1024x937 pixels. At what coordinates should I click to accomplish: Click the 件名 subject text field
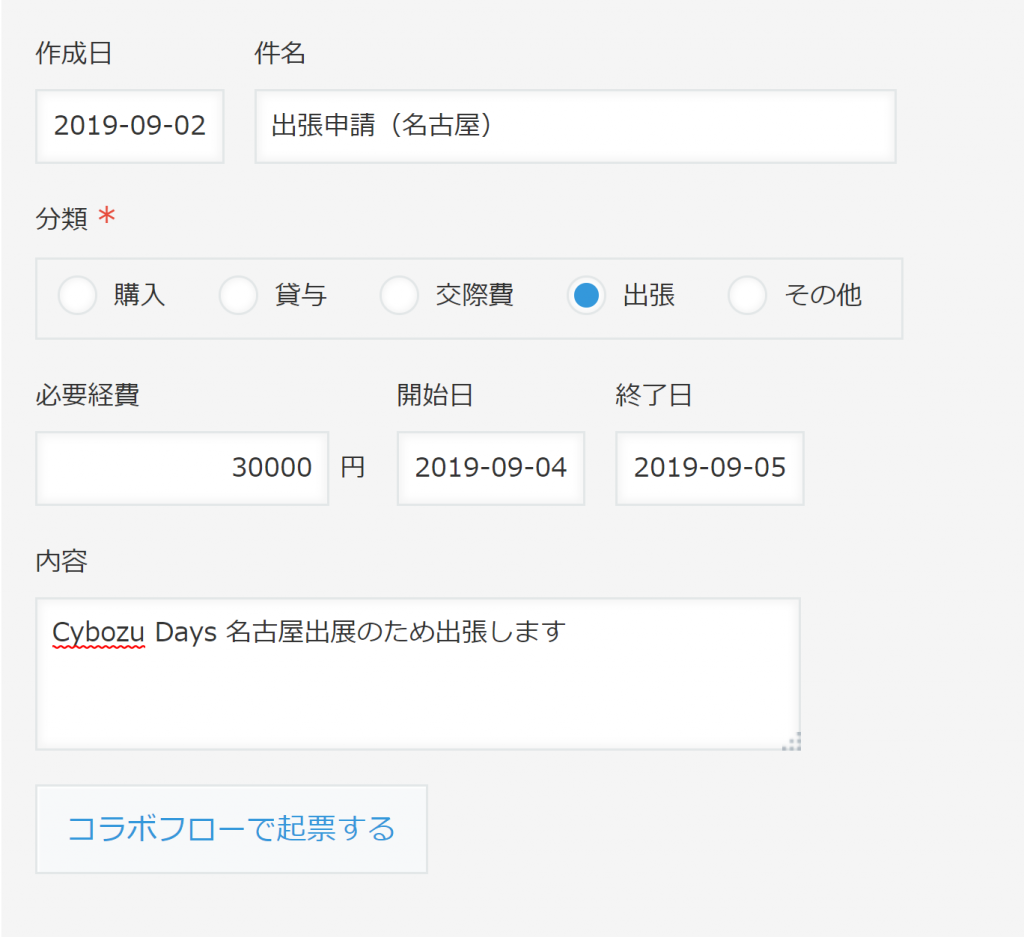click(575, 126)
